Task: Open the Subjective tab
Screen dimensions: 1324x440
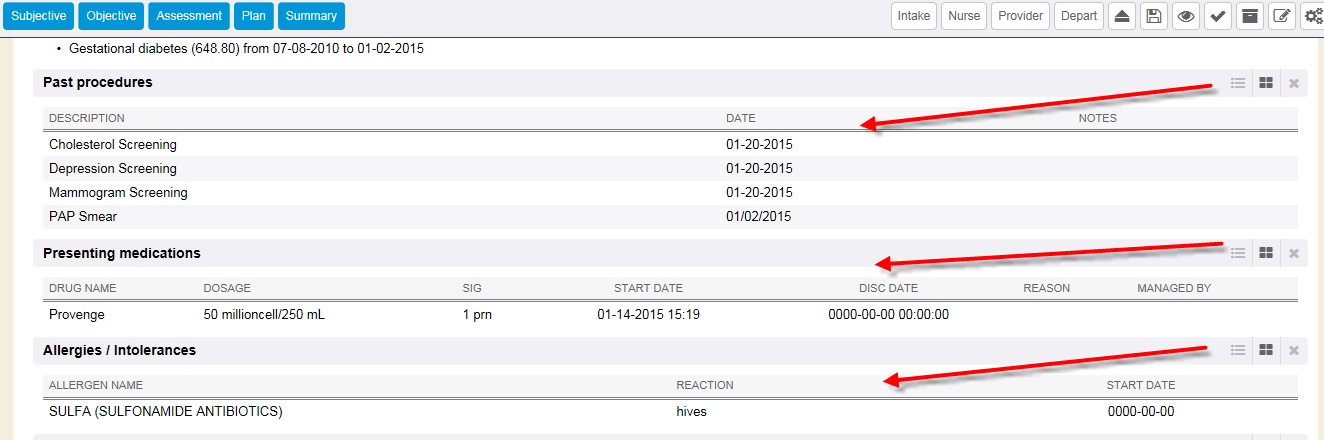Action: tap(38, 16)
